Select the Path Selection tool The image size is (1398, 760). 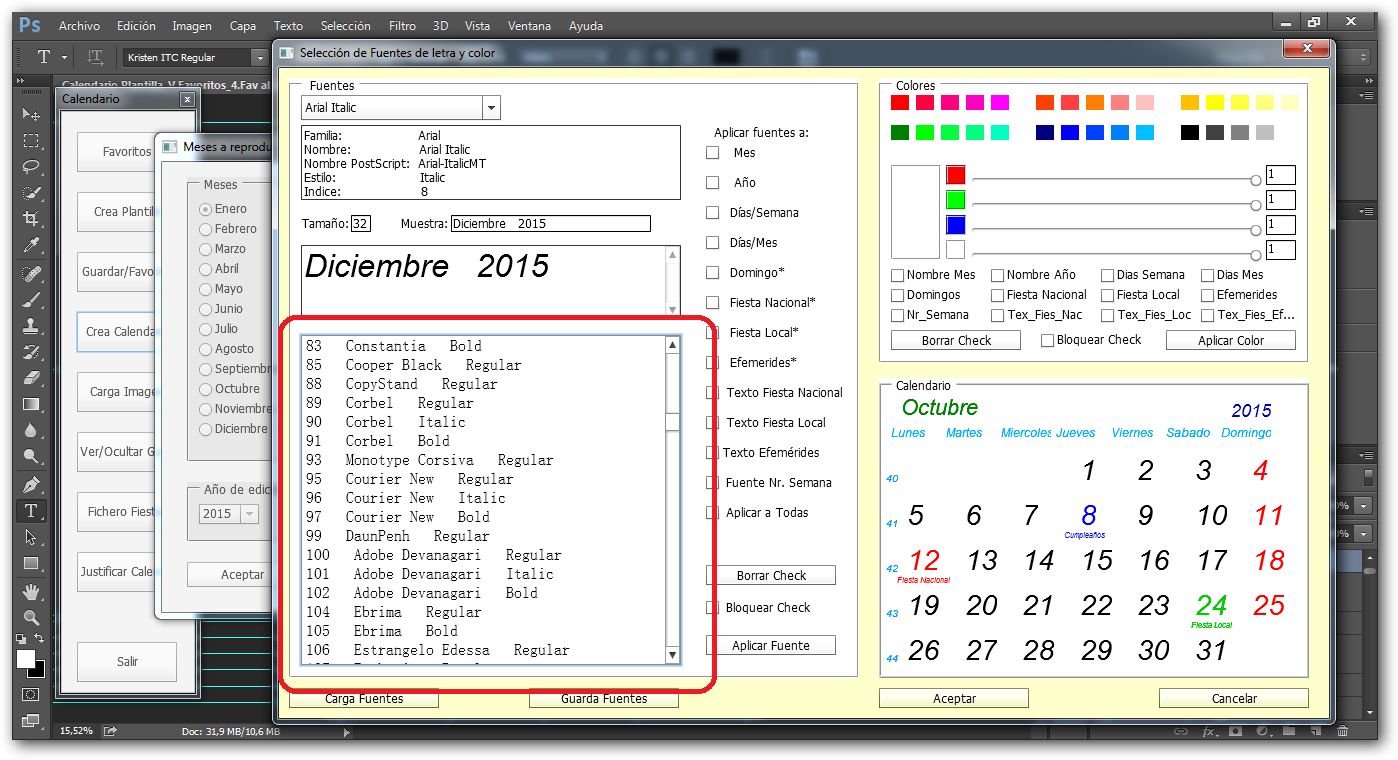pos(31,537)
